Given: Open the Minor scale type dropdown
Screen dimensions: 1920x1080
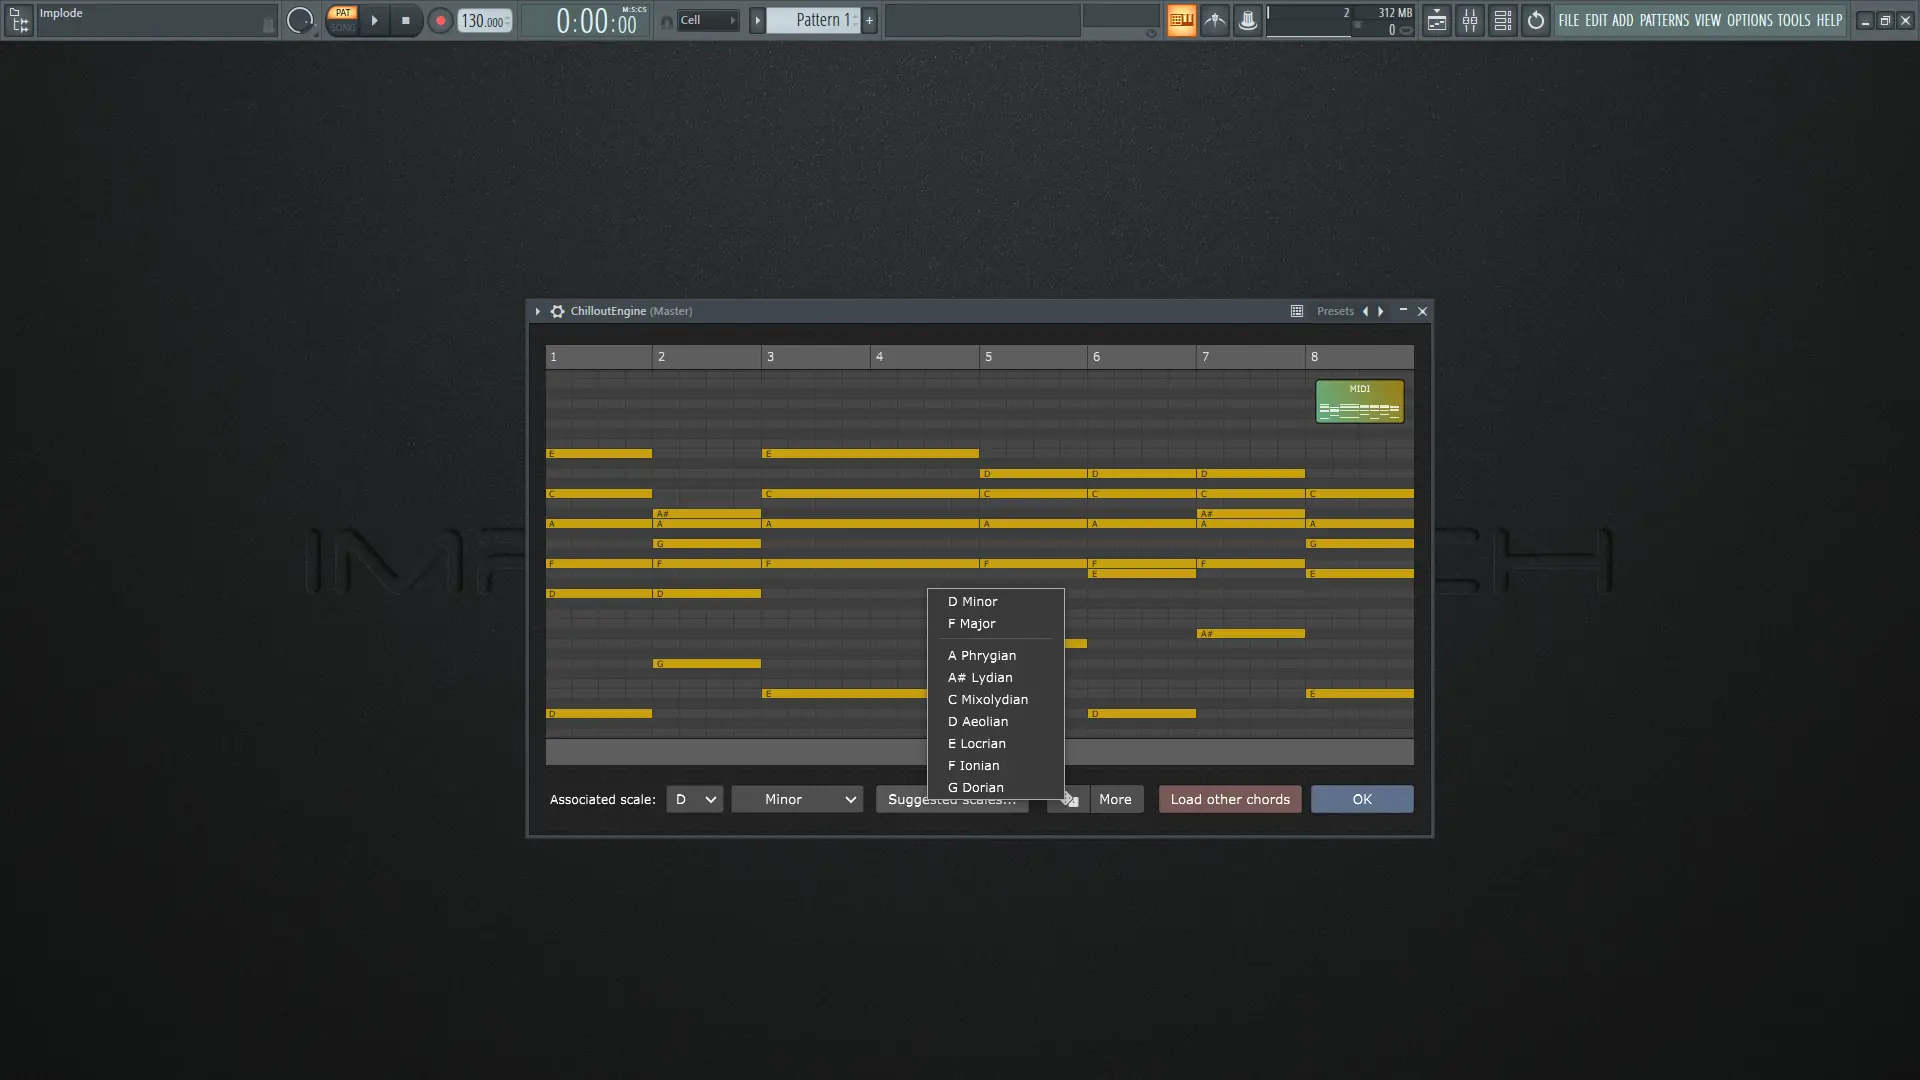Looking at the screenshot, I should 797,799.
